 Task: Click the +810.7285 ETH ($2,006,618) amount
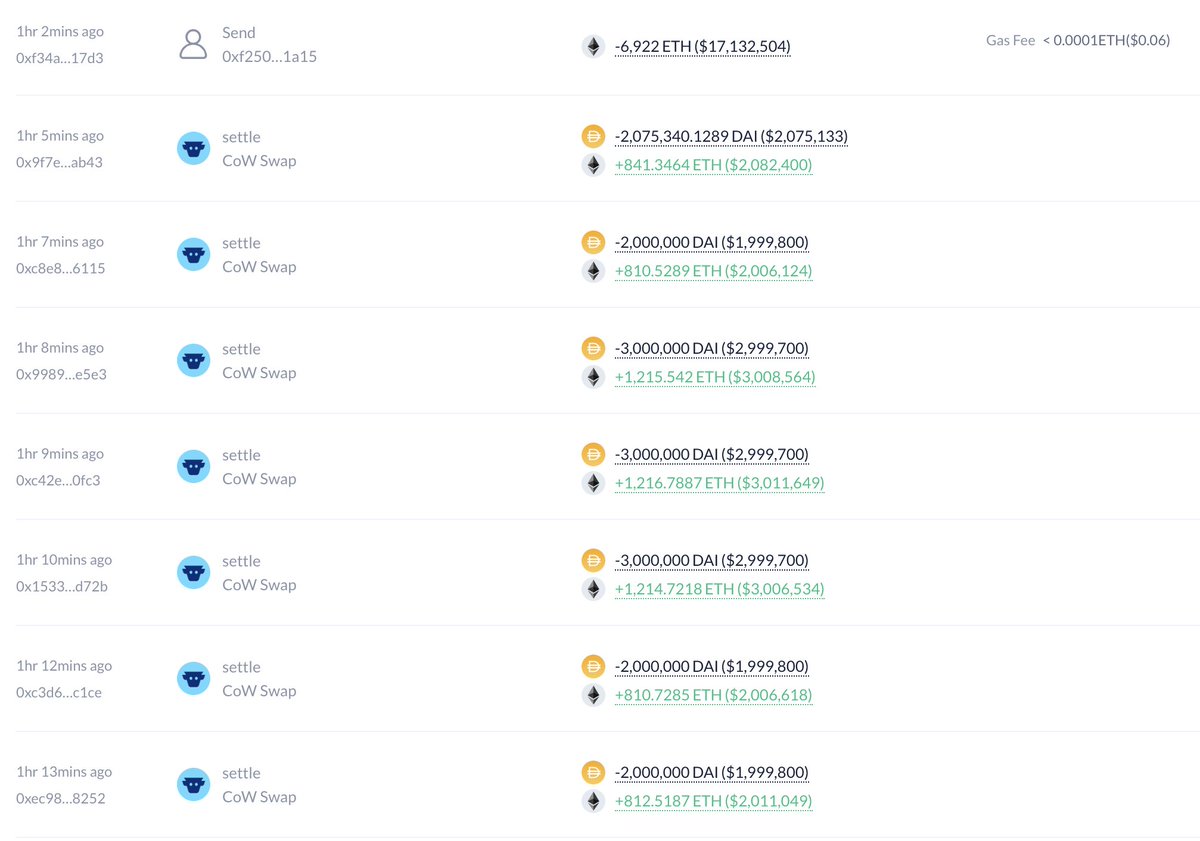click(714, 695)
